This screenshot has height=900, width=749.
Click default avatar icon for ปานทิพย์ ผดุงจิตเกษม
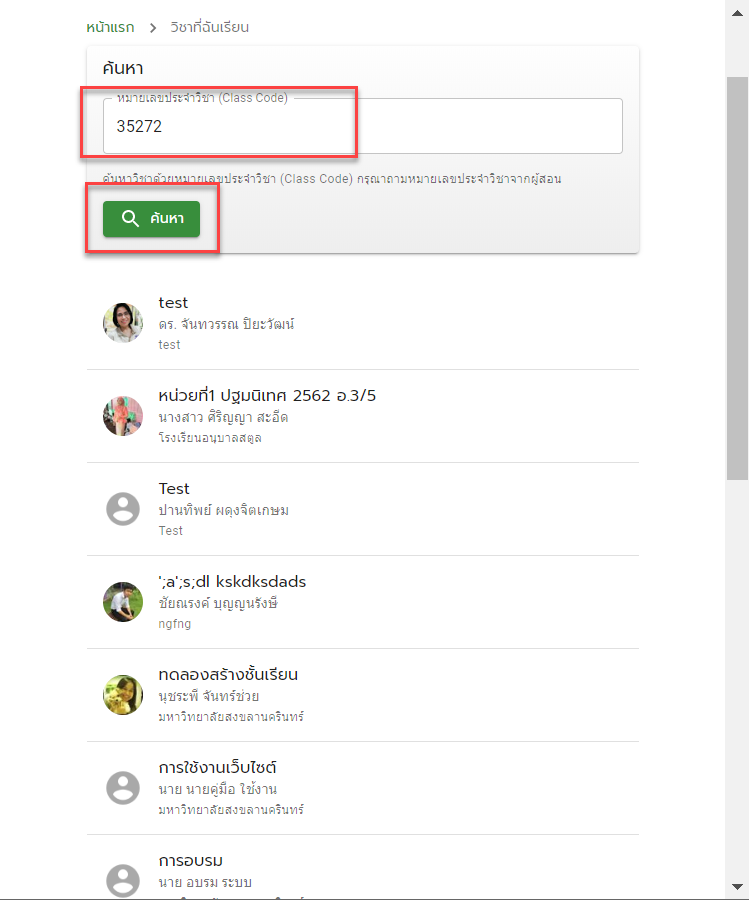point(123,509)
